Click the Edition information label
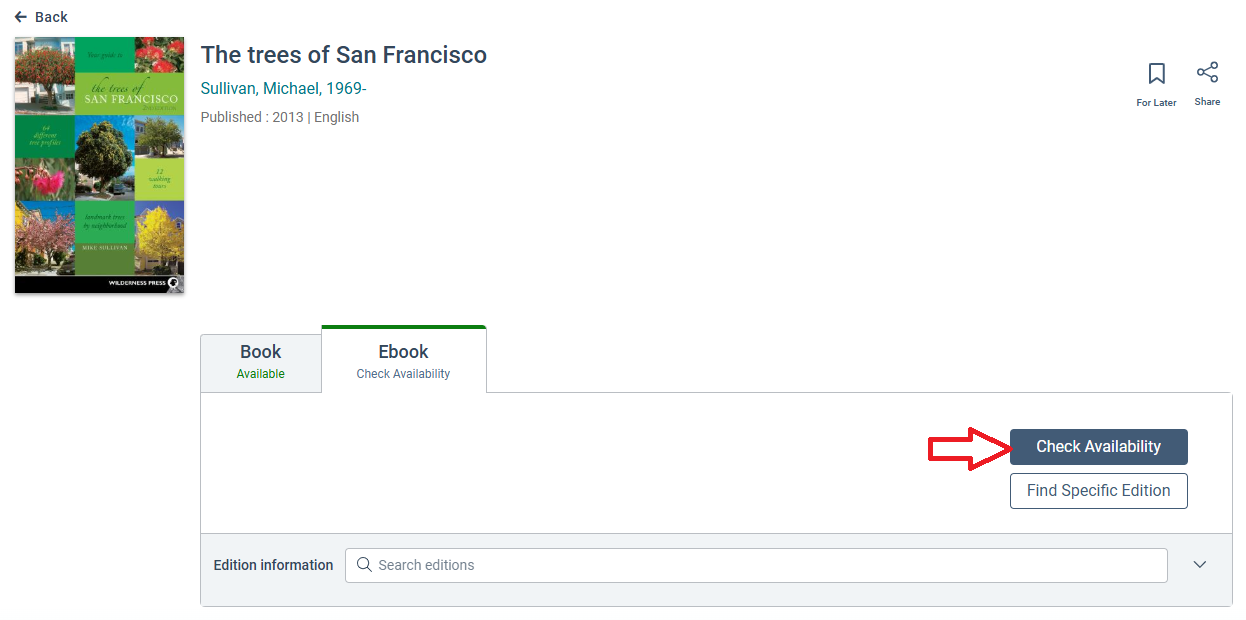This screenshot has height=620, width=1246. point(273,565)
